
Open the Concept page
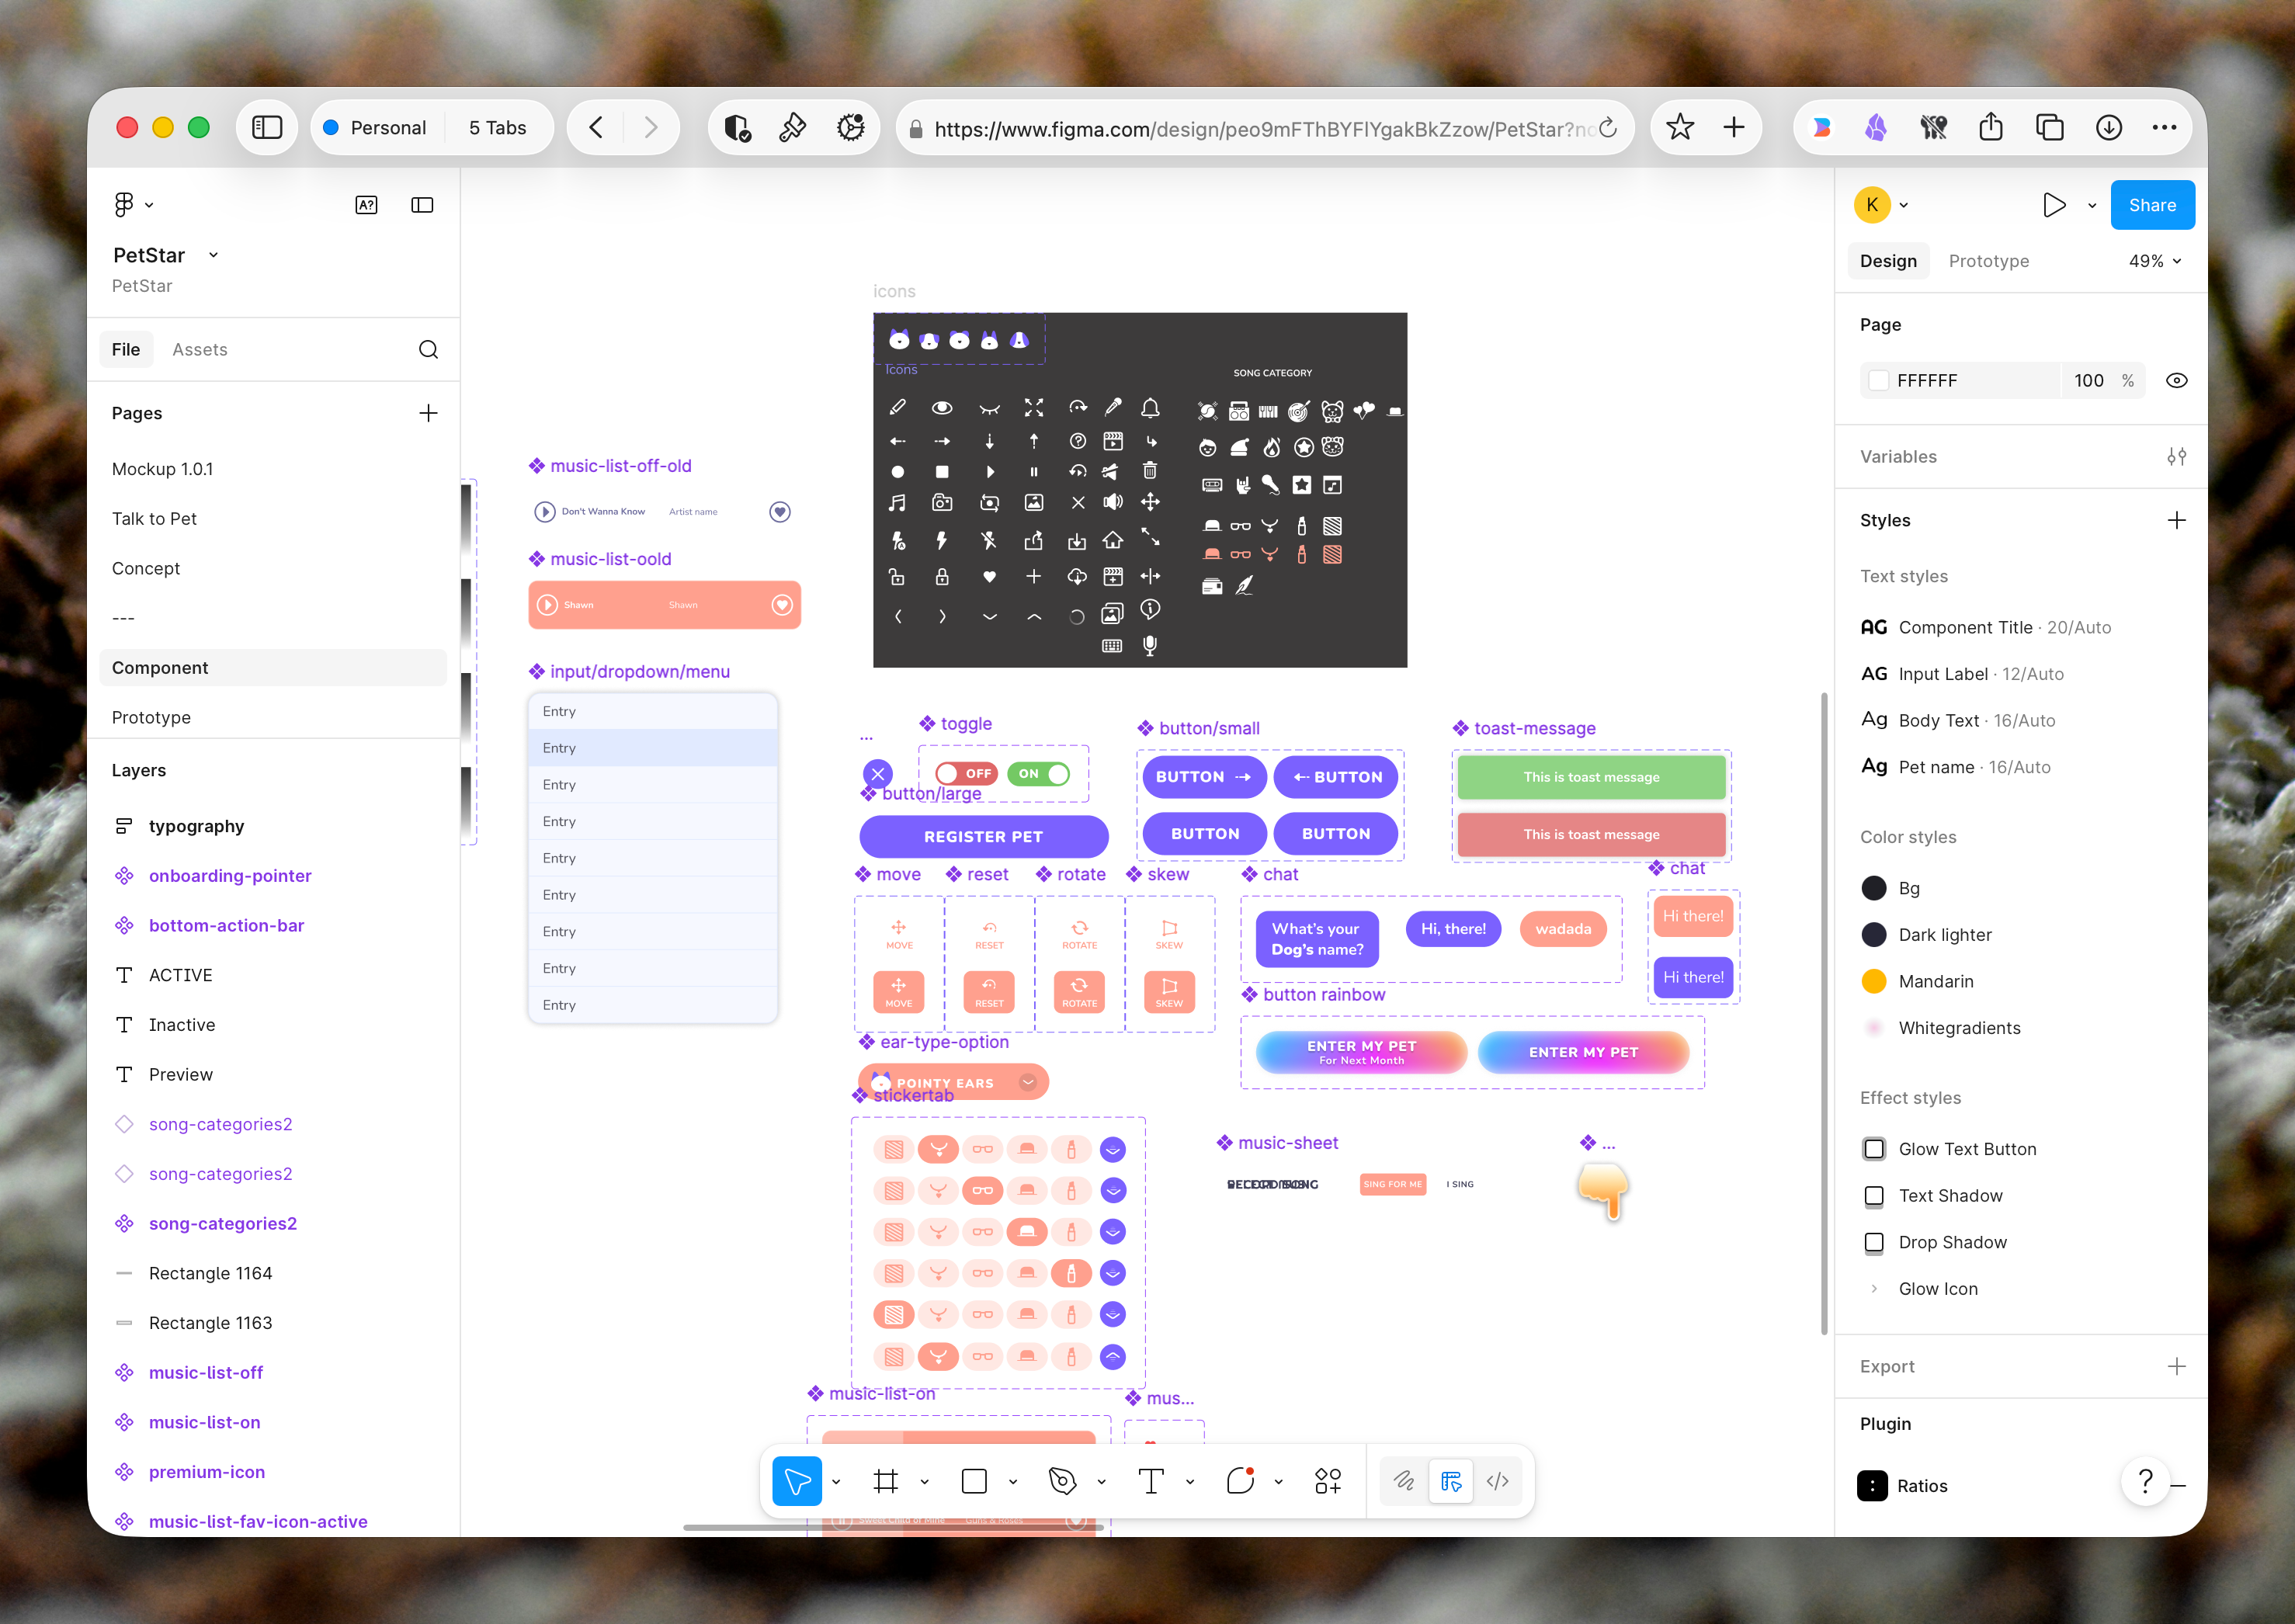coord(272,568)
